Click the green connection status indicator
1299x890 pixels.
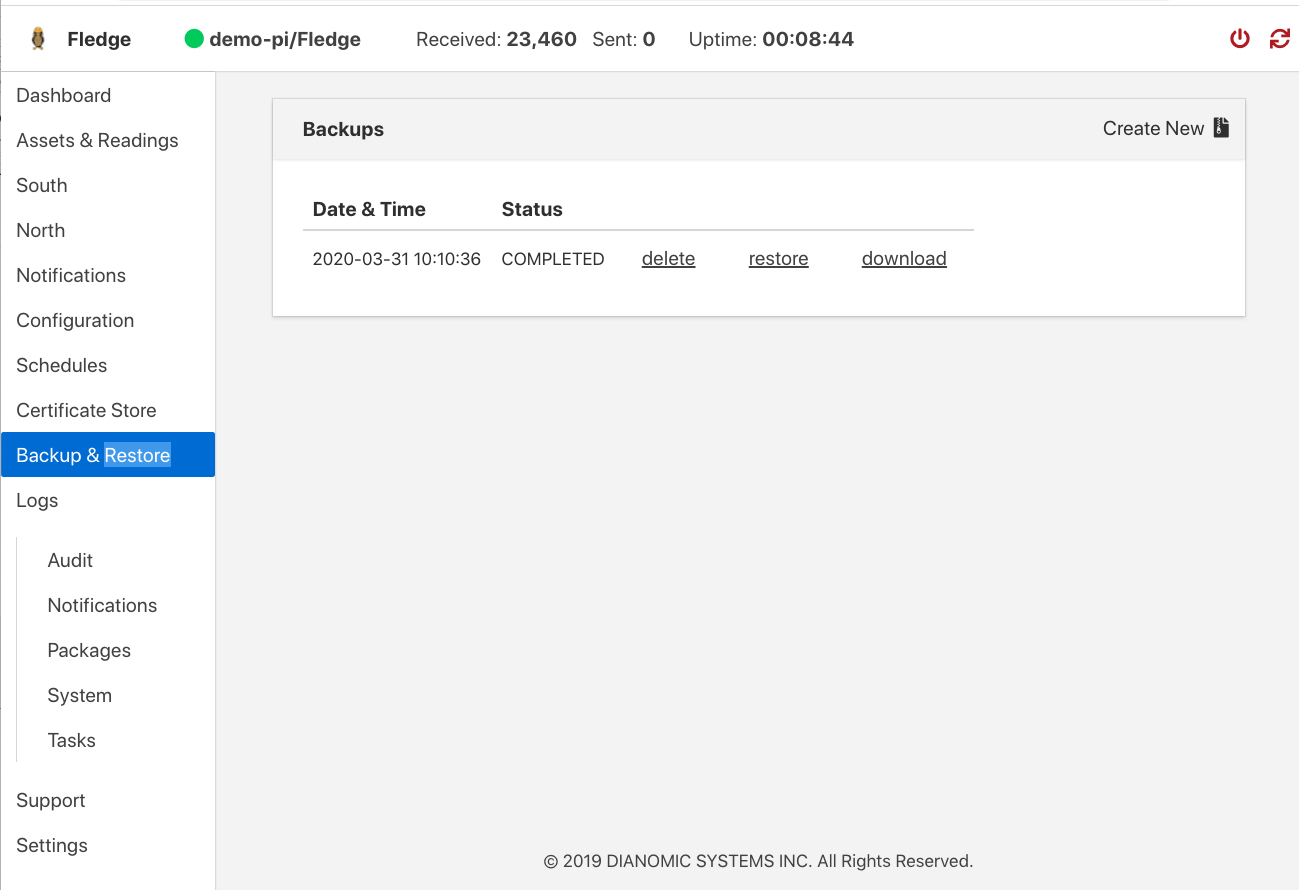pos(194,39)
